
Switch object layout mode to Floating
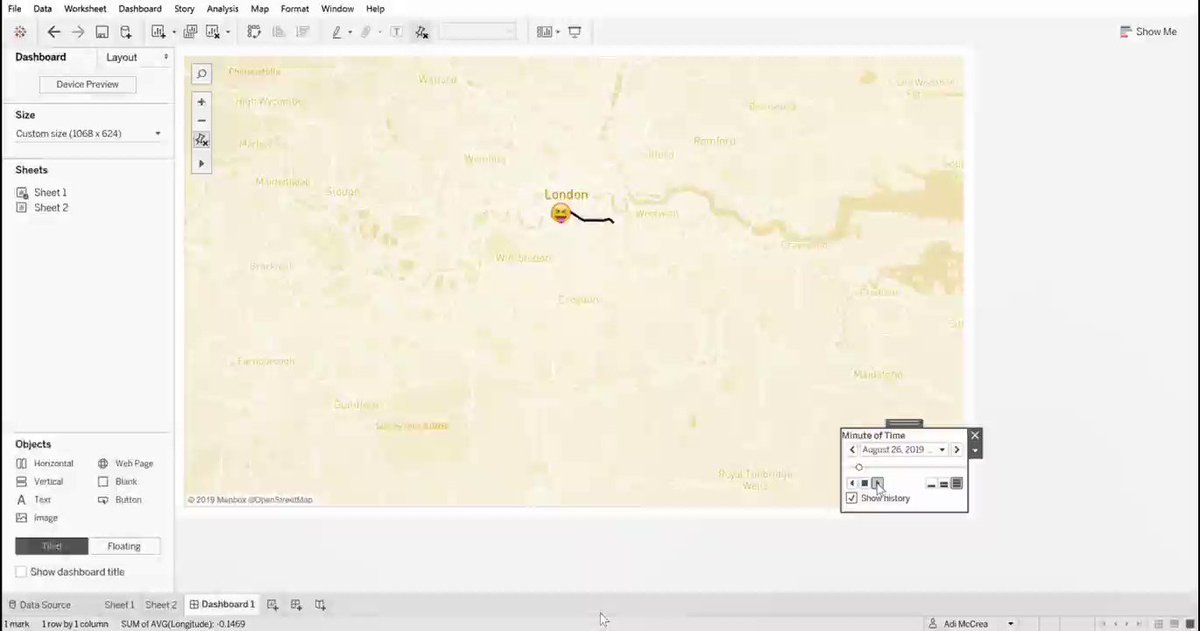[x=124, y=546]
